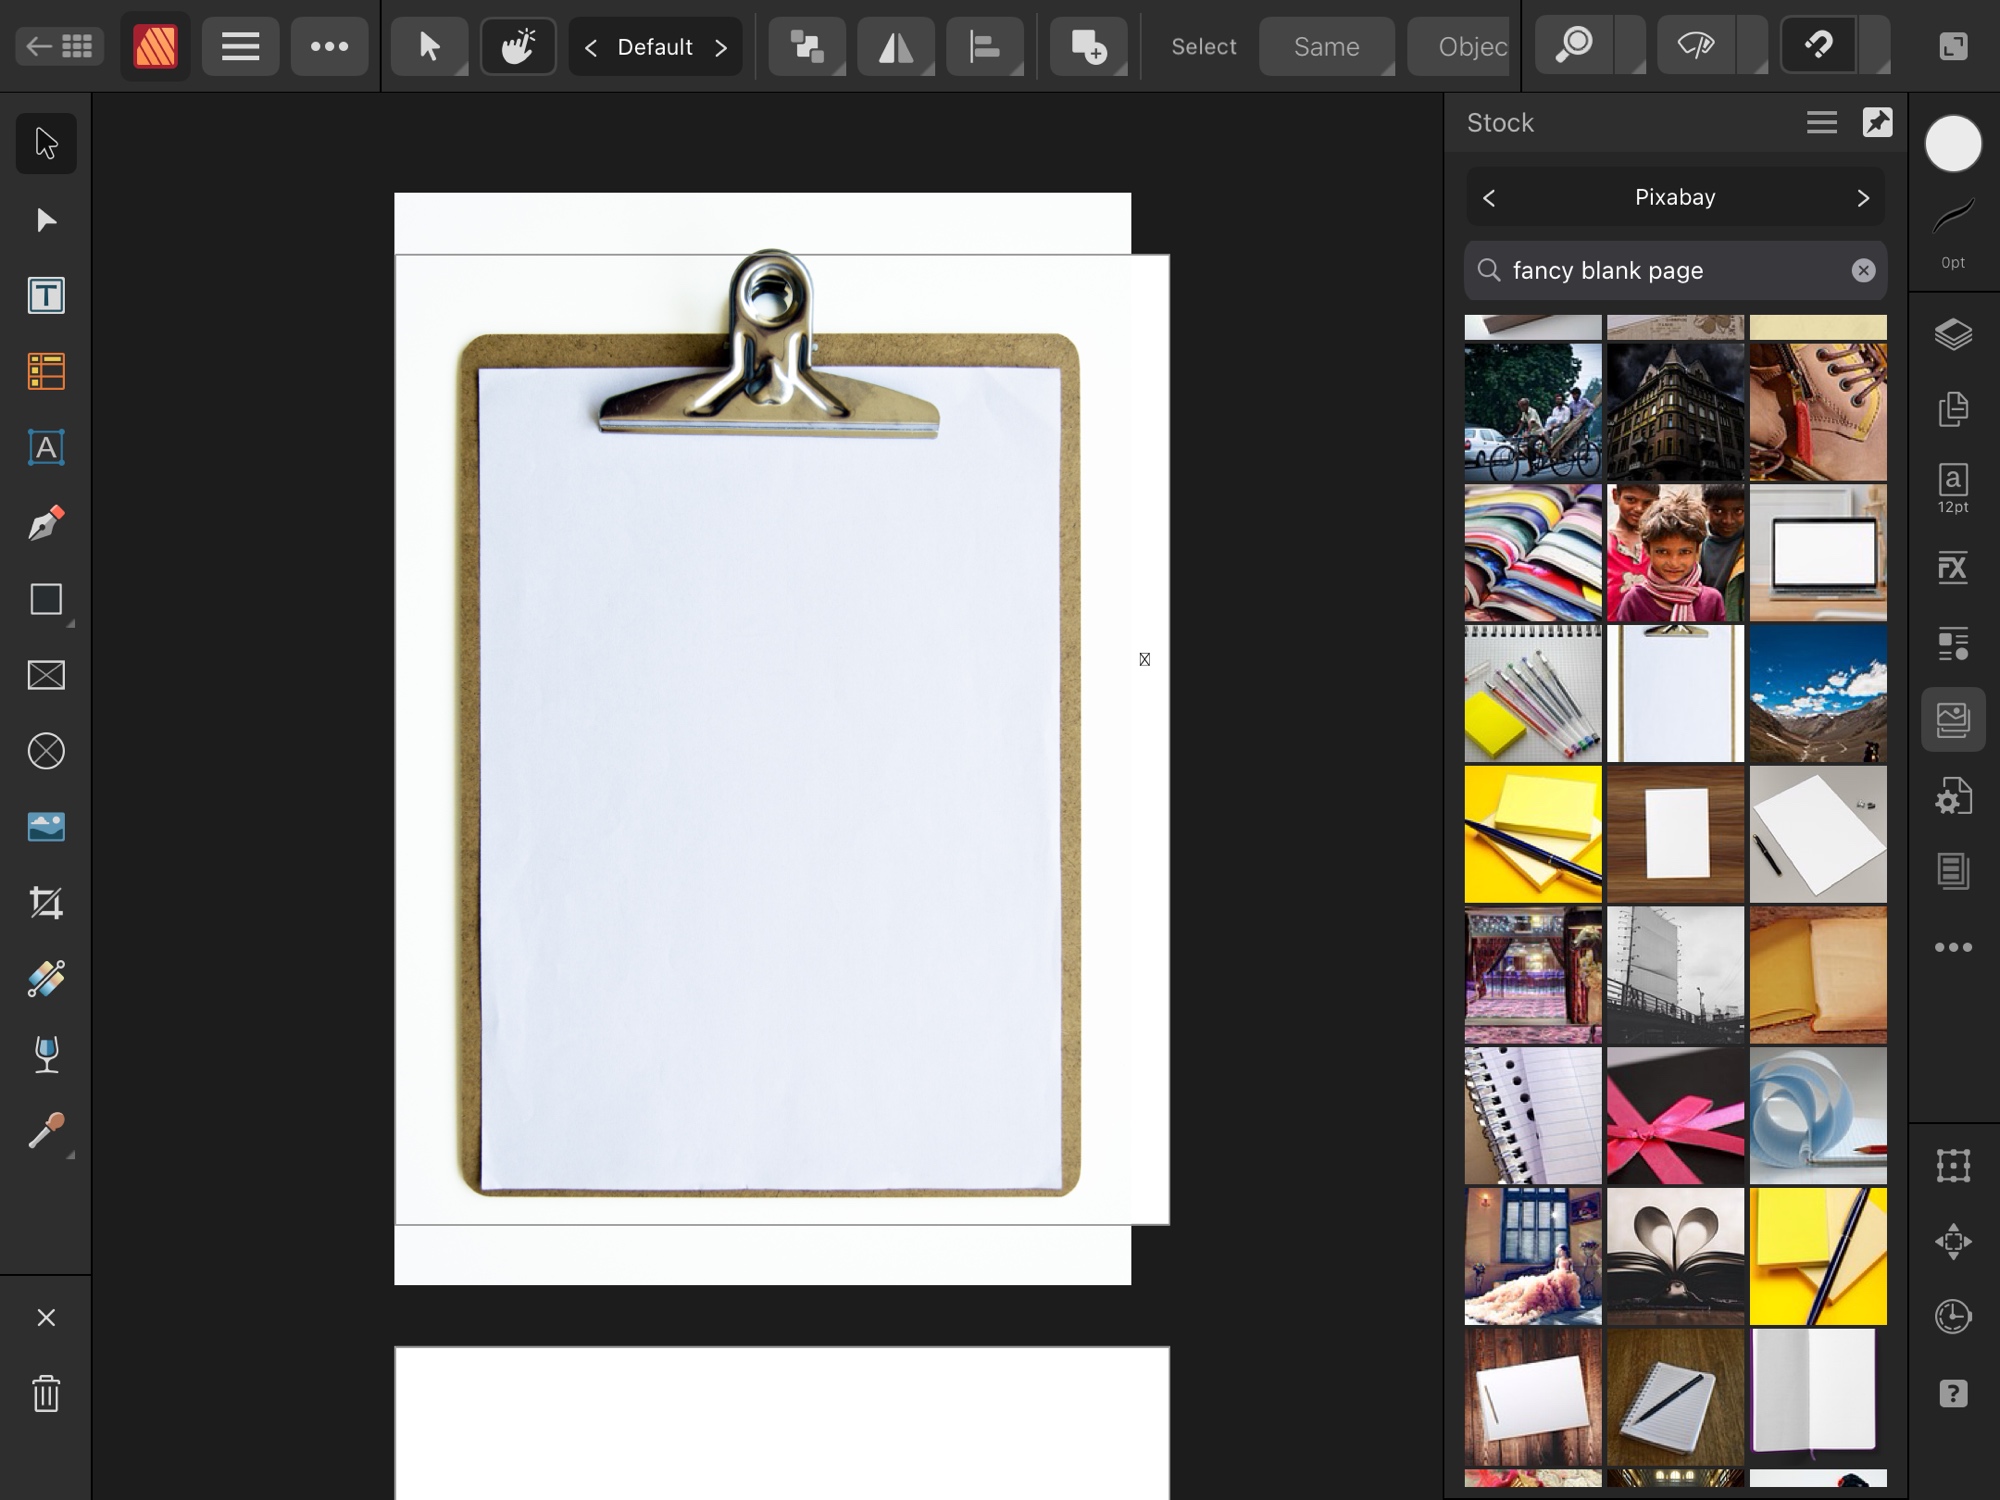Toggle the full screen window button

1953,46
